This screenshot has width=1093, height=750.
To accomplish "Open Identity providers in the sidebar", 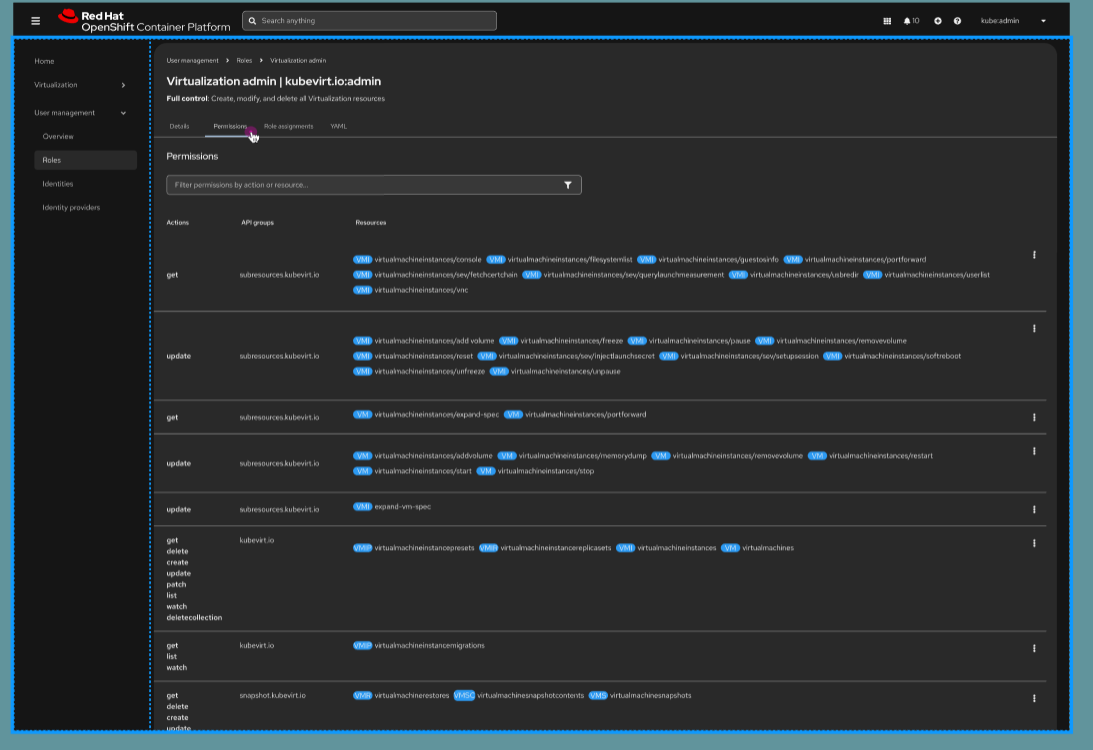I will [71, 208].
